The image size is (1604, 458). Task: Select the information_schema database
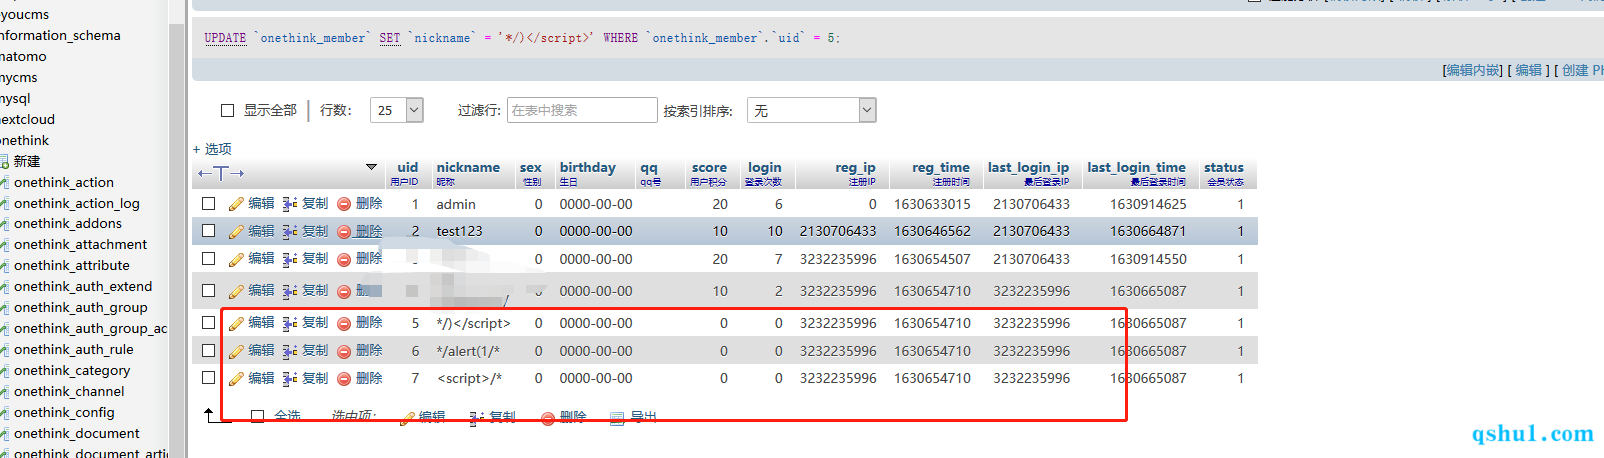(60, 36)
